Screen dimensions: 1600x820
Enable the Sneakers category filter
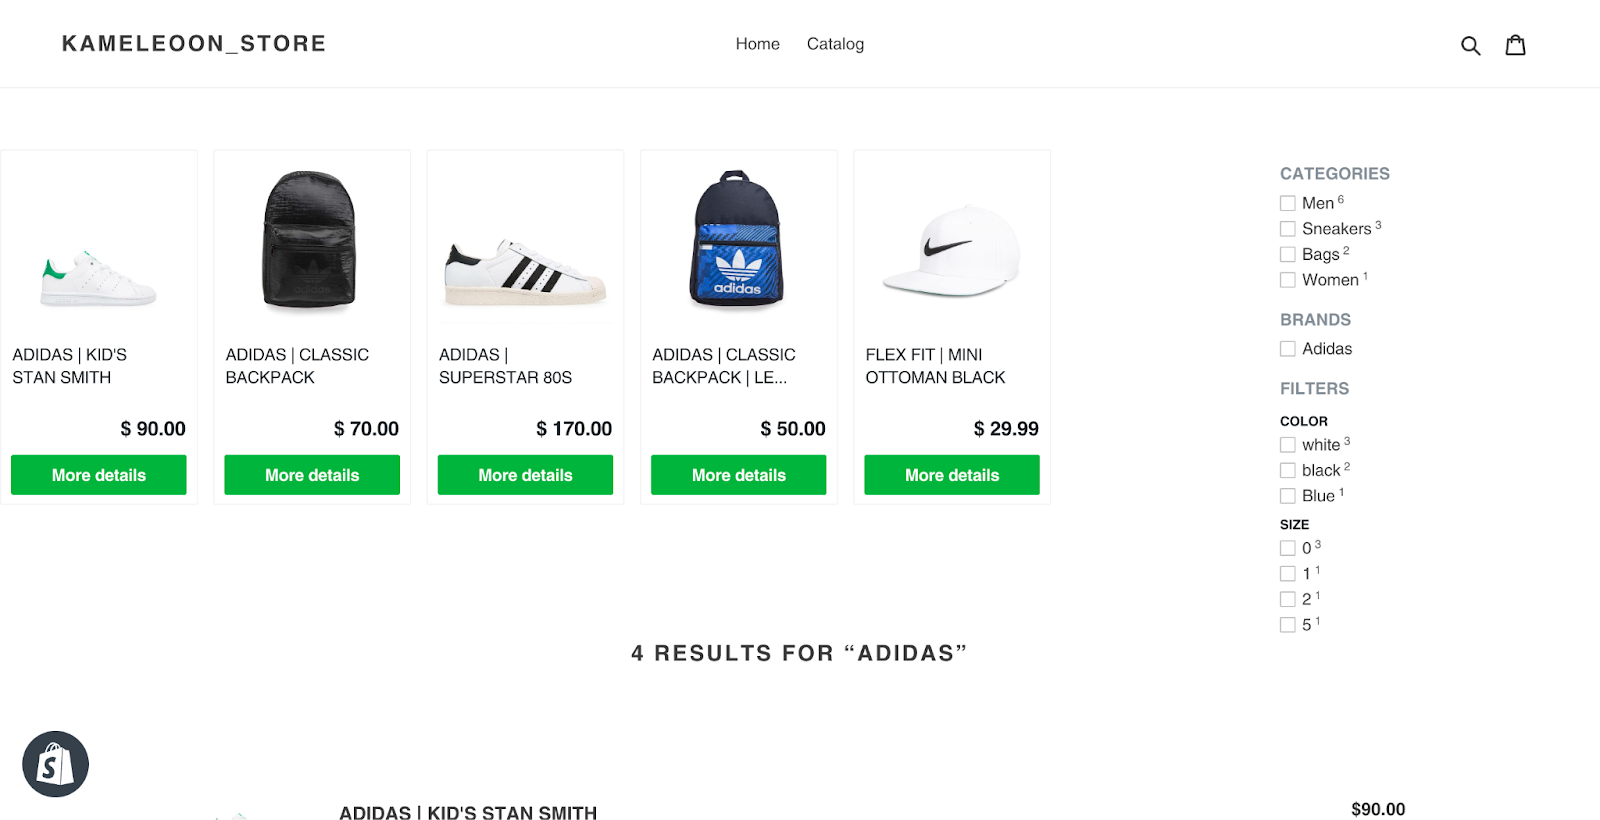click(x=1288, y=229)
